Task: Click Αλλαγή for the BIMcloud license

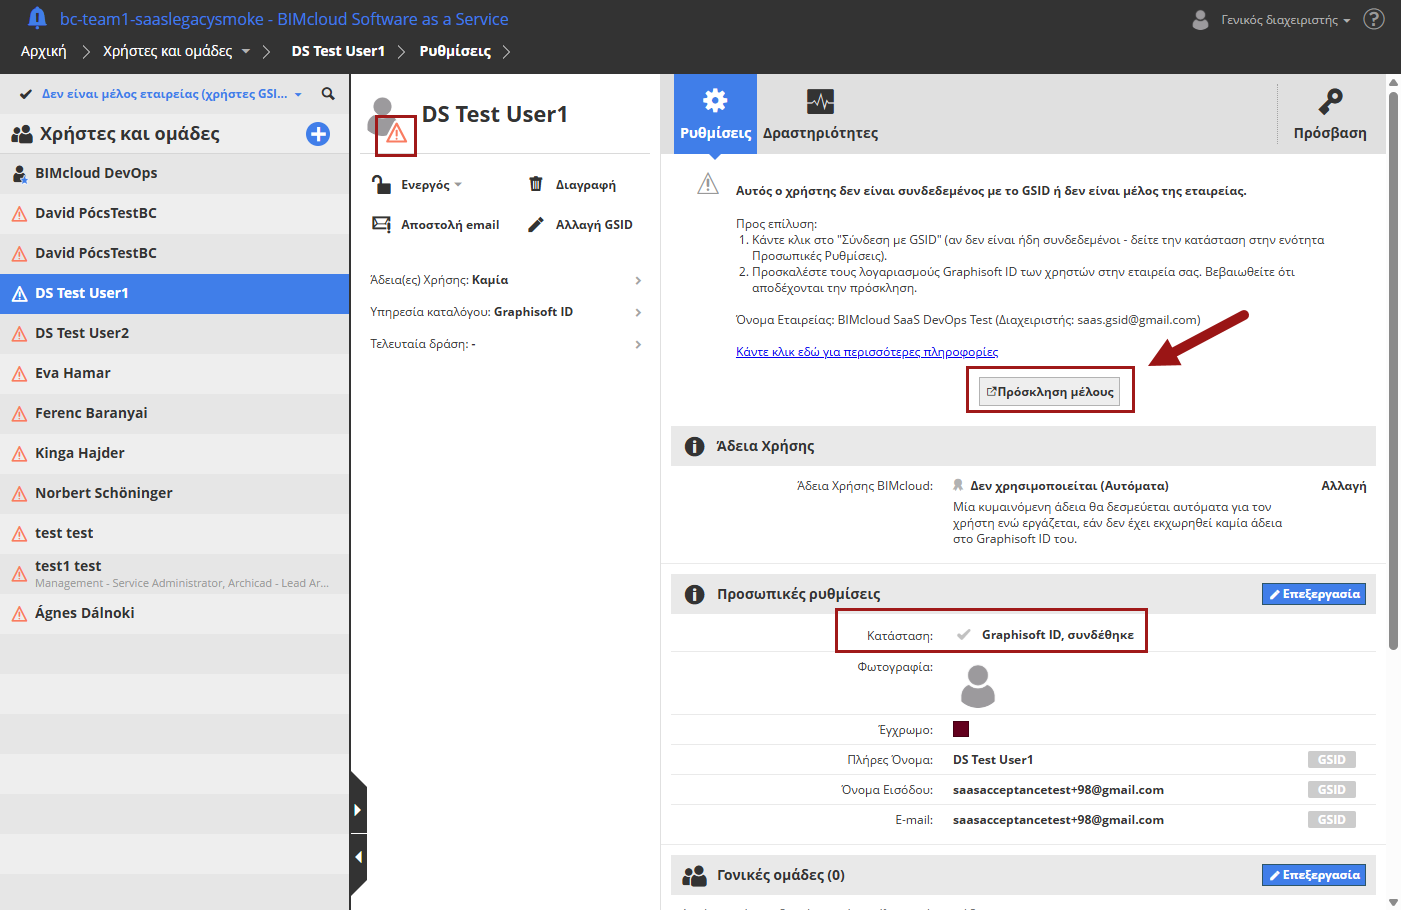Action: click(1343, 486)
